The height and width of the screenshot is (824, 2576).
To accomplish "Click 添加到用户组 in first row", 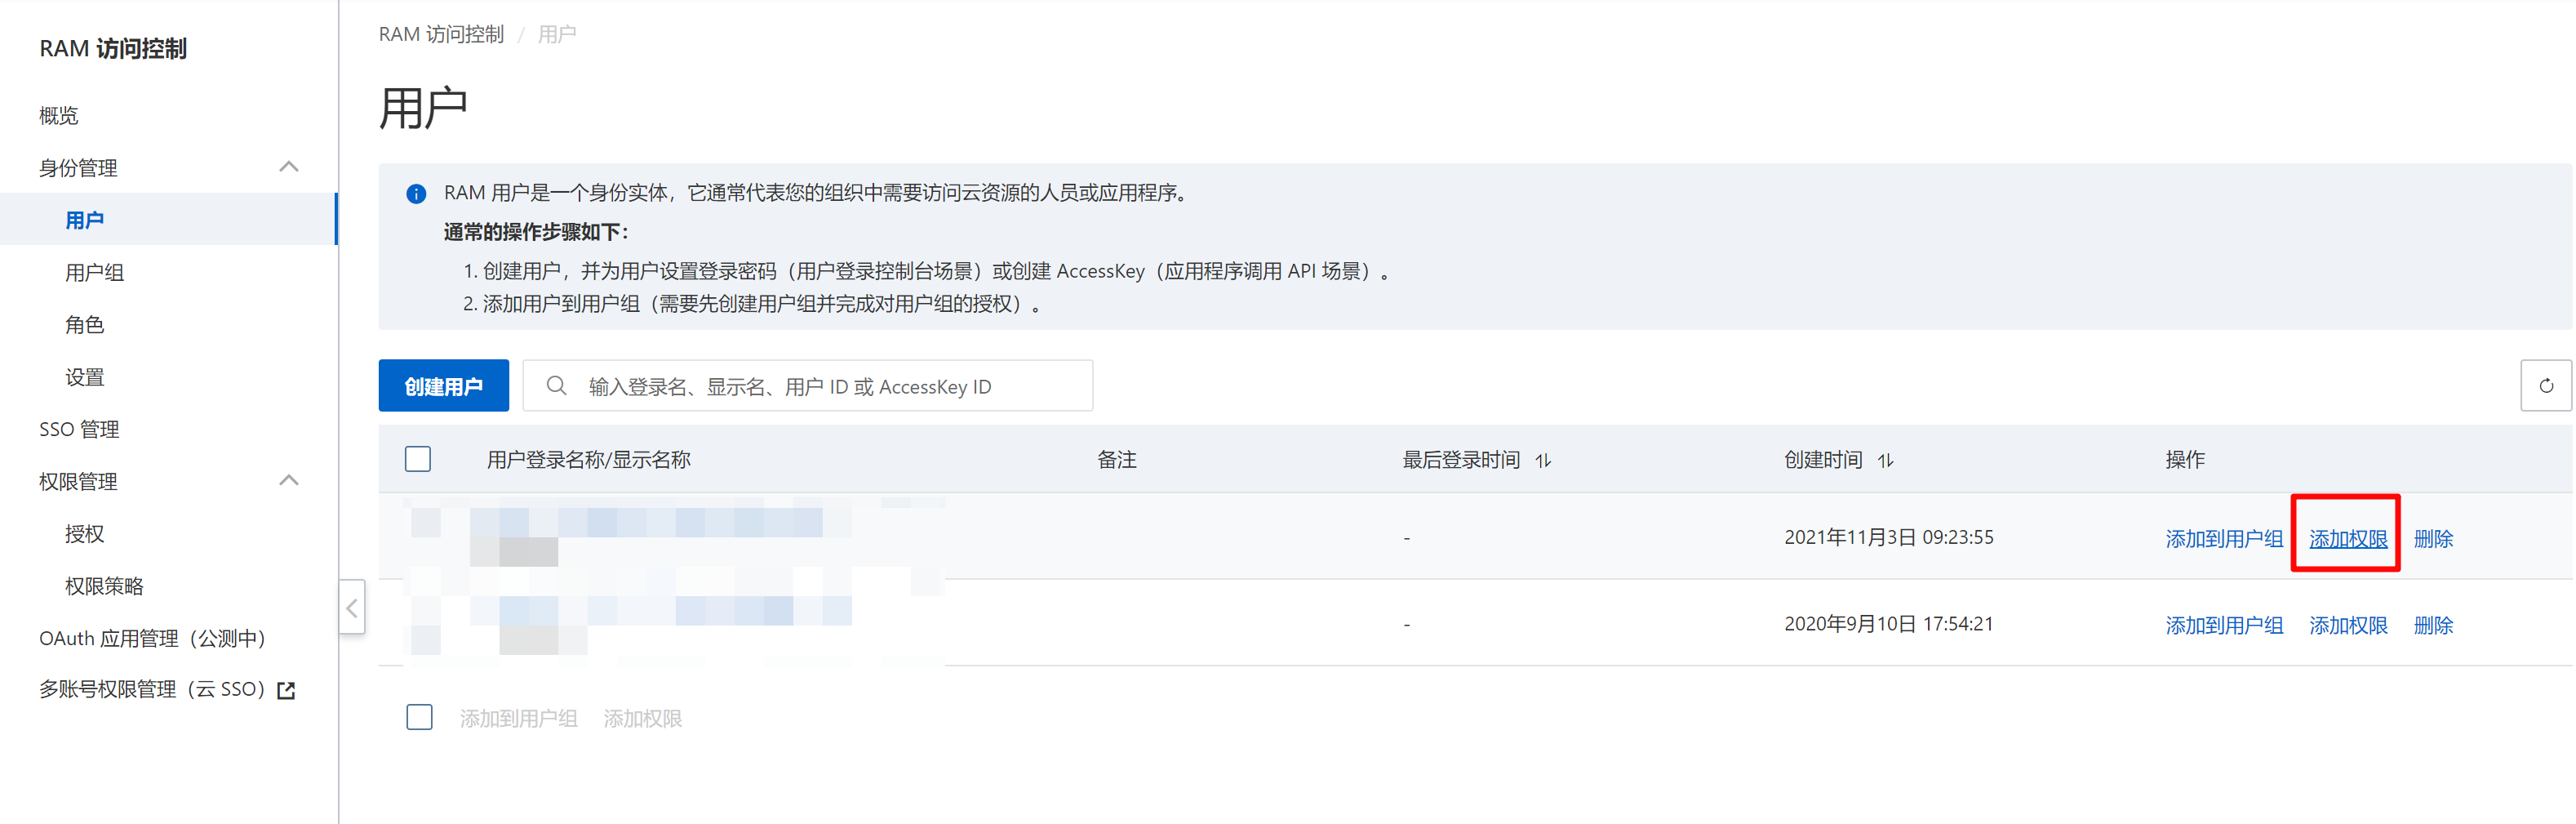I will (x=2223, y=538).
